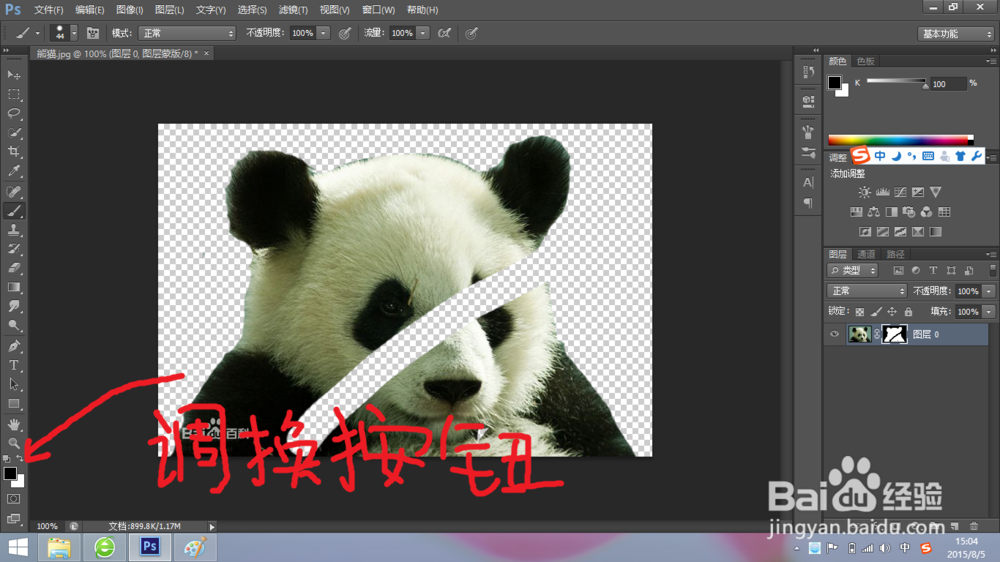Hide layer 图层 0 visibility eye
Image resolution: width=1000 pixels, height=562 pixels.
[x=834, y=334]
